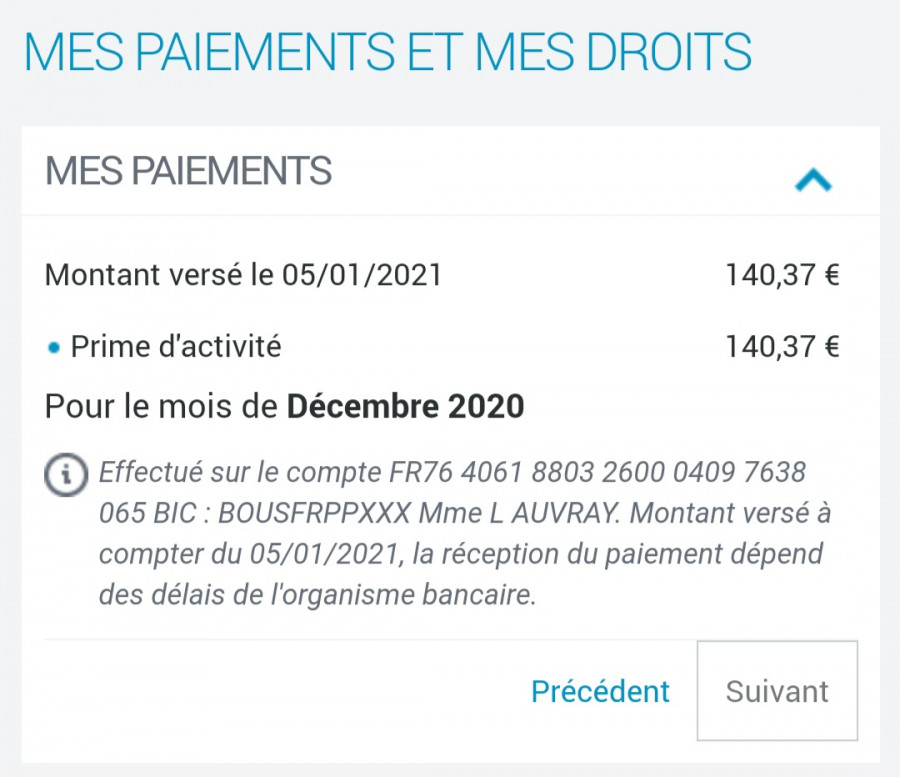Click the bold Décembre 2020 text

(x=405, y=406)
